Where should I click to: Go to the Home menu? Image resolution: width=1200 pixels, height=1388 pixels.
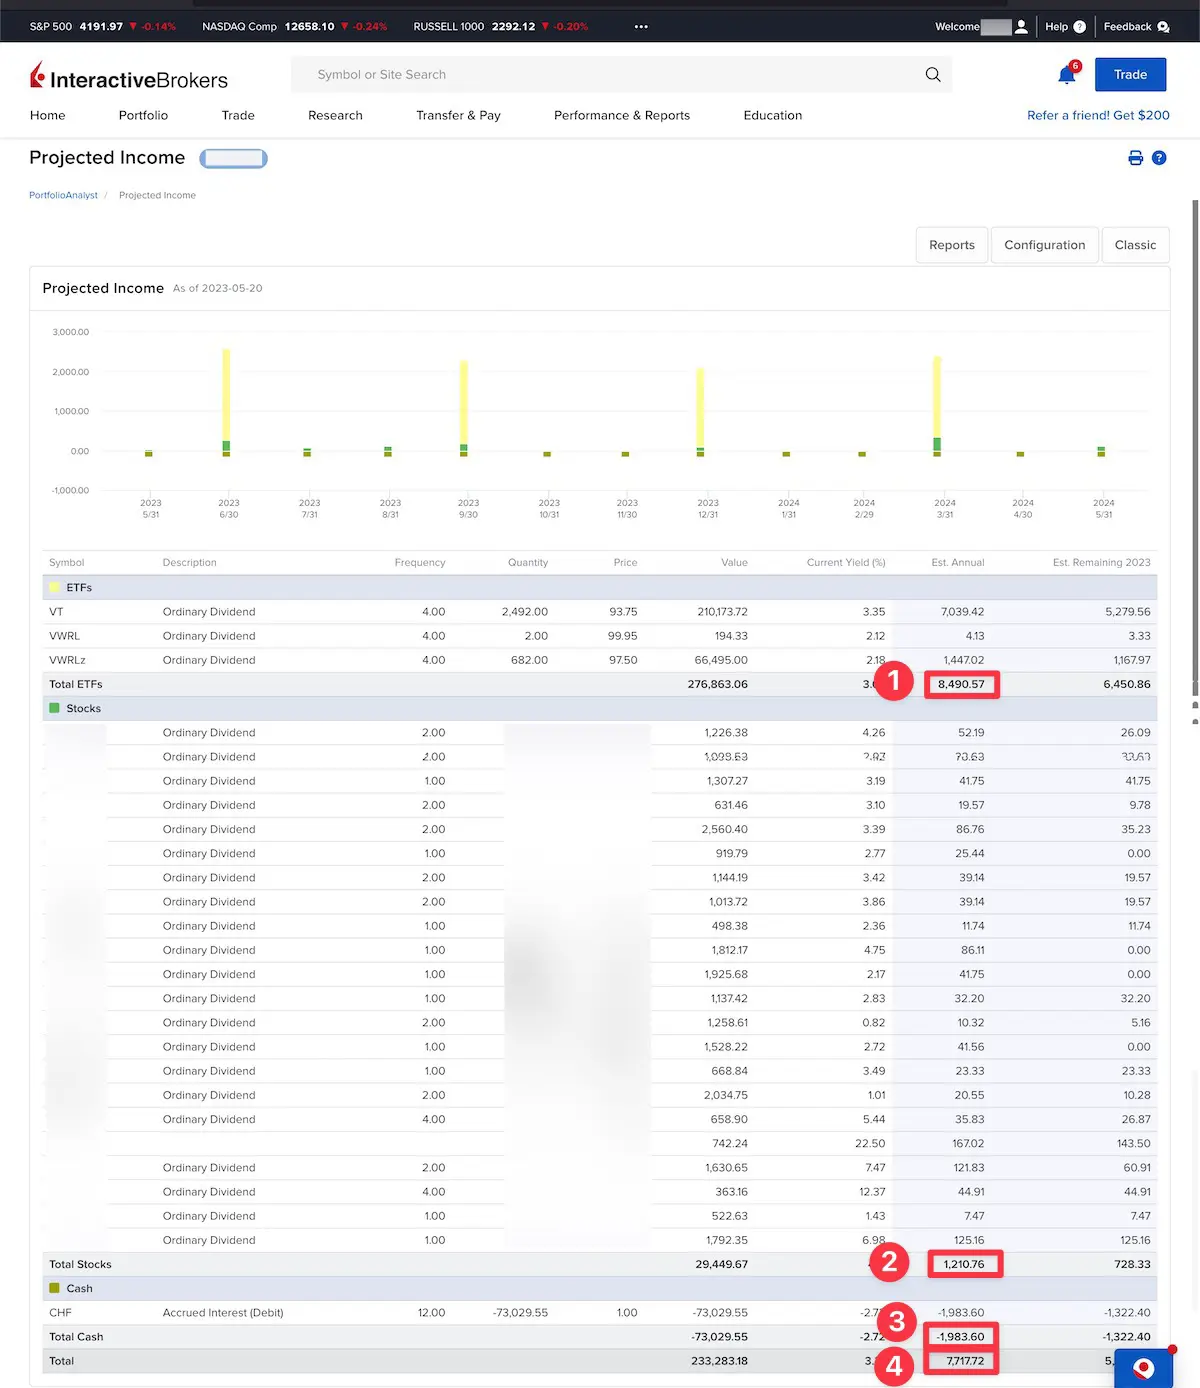[48, 115]
